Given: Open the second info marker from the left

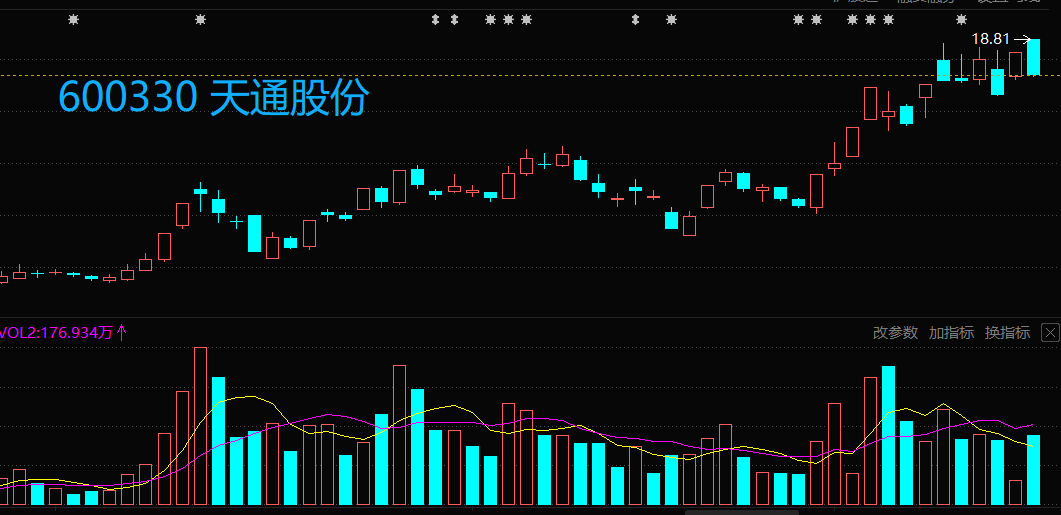Looking at the screenshot, I should pyautogui.click(x=200, y=20).
